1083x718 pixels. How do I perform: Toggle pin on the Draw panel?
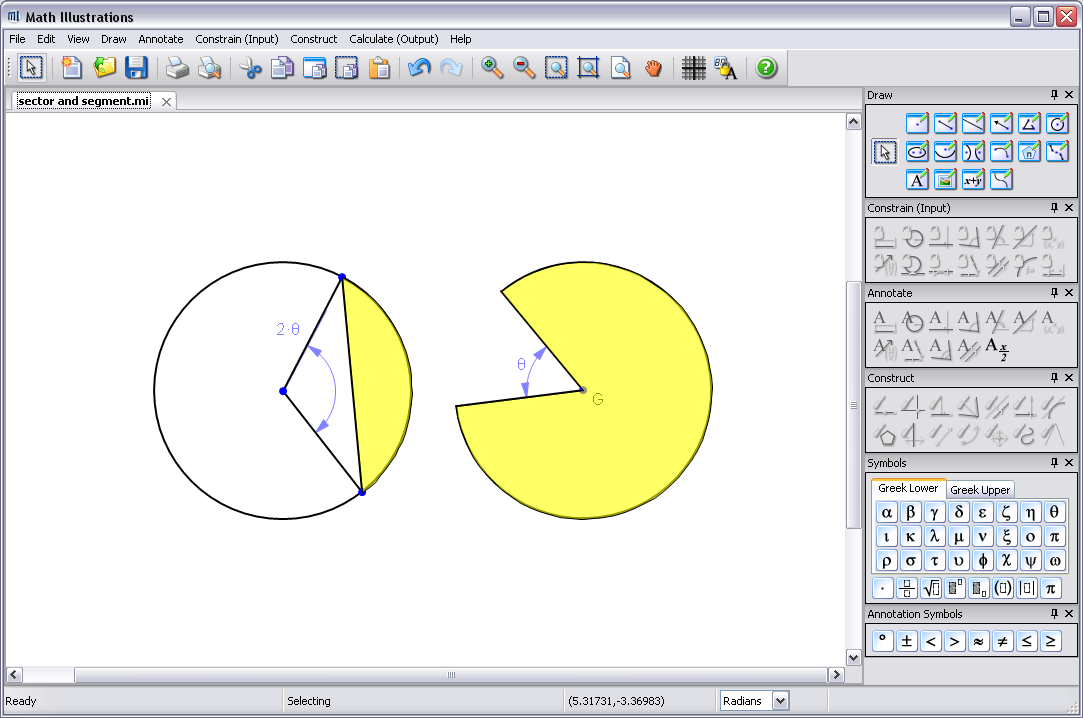point(1054,95)
